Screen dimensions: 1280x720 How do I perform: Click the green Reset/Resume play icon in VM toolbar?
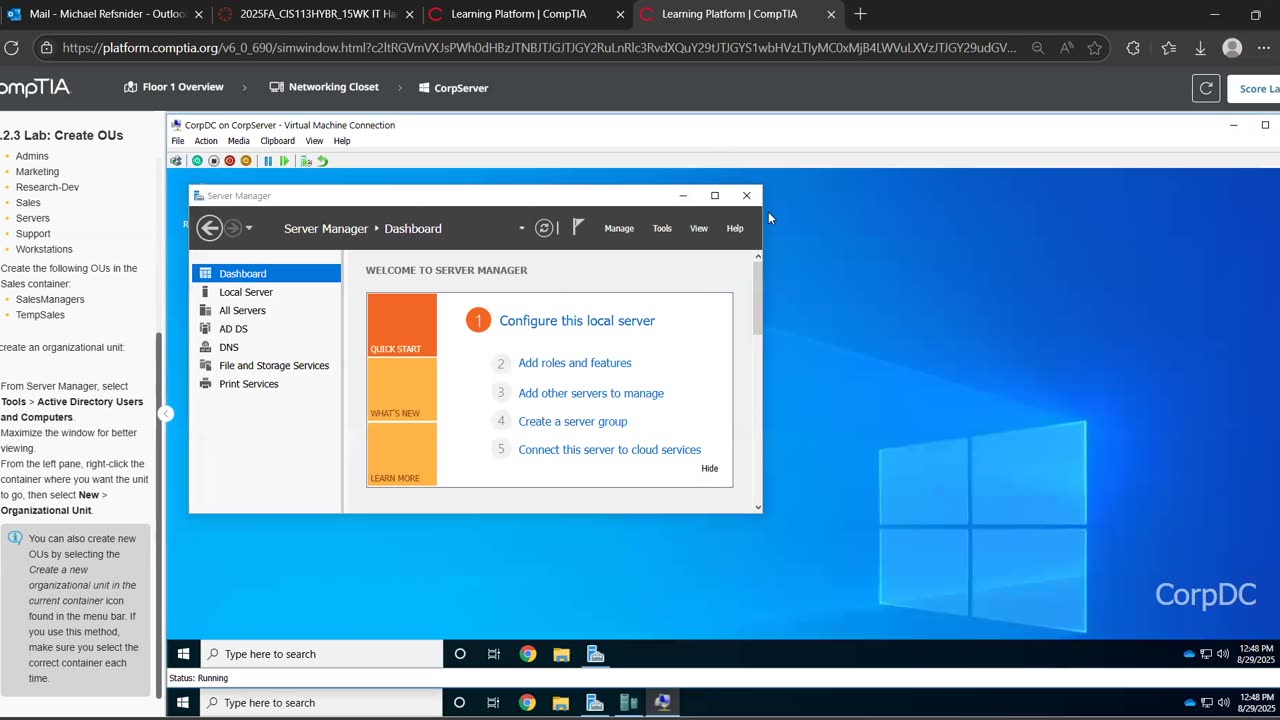(x=285, y=161)
